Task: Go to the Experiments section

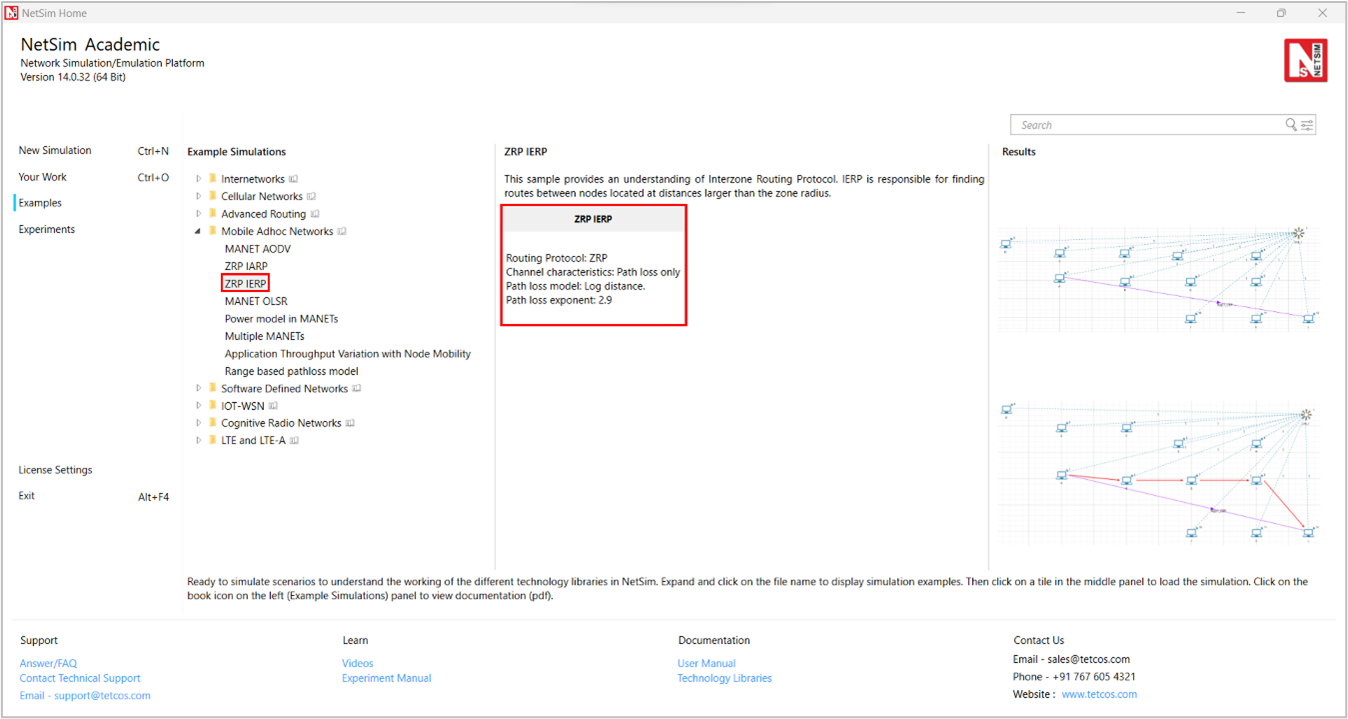Action: point(47,229)
